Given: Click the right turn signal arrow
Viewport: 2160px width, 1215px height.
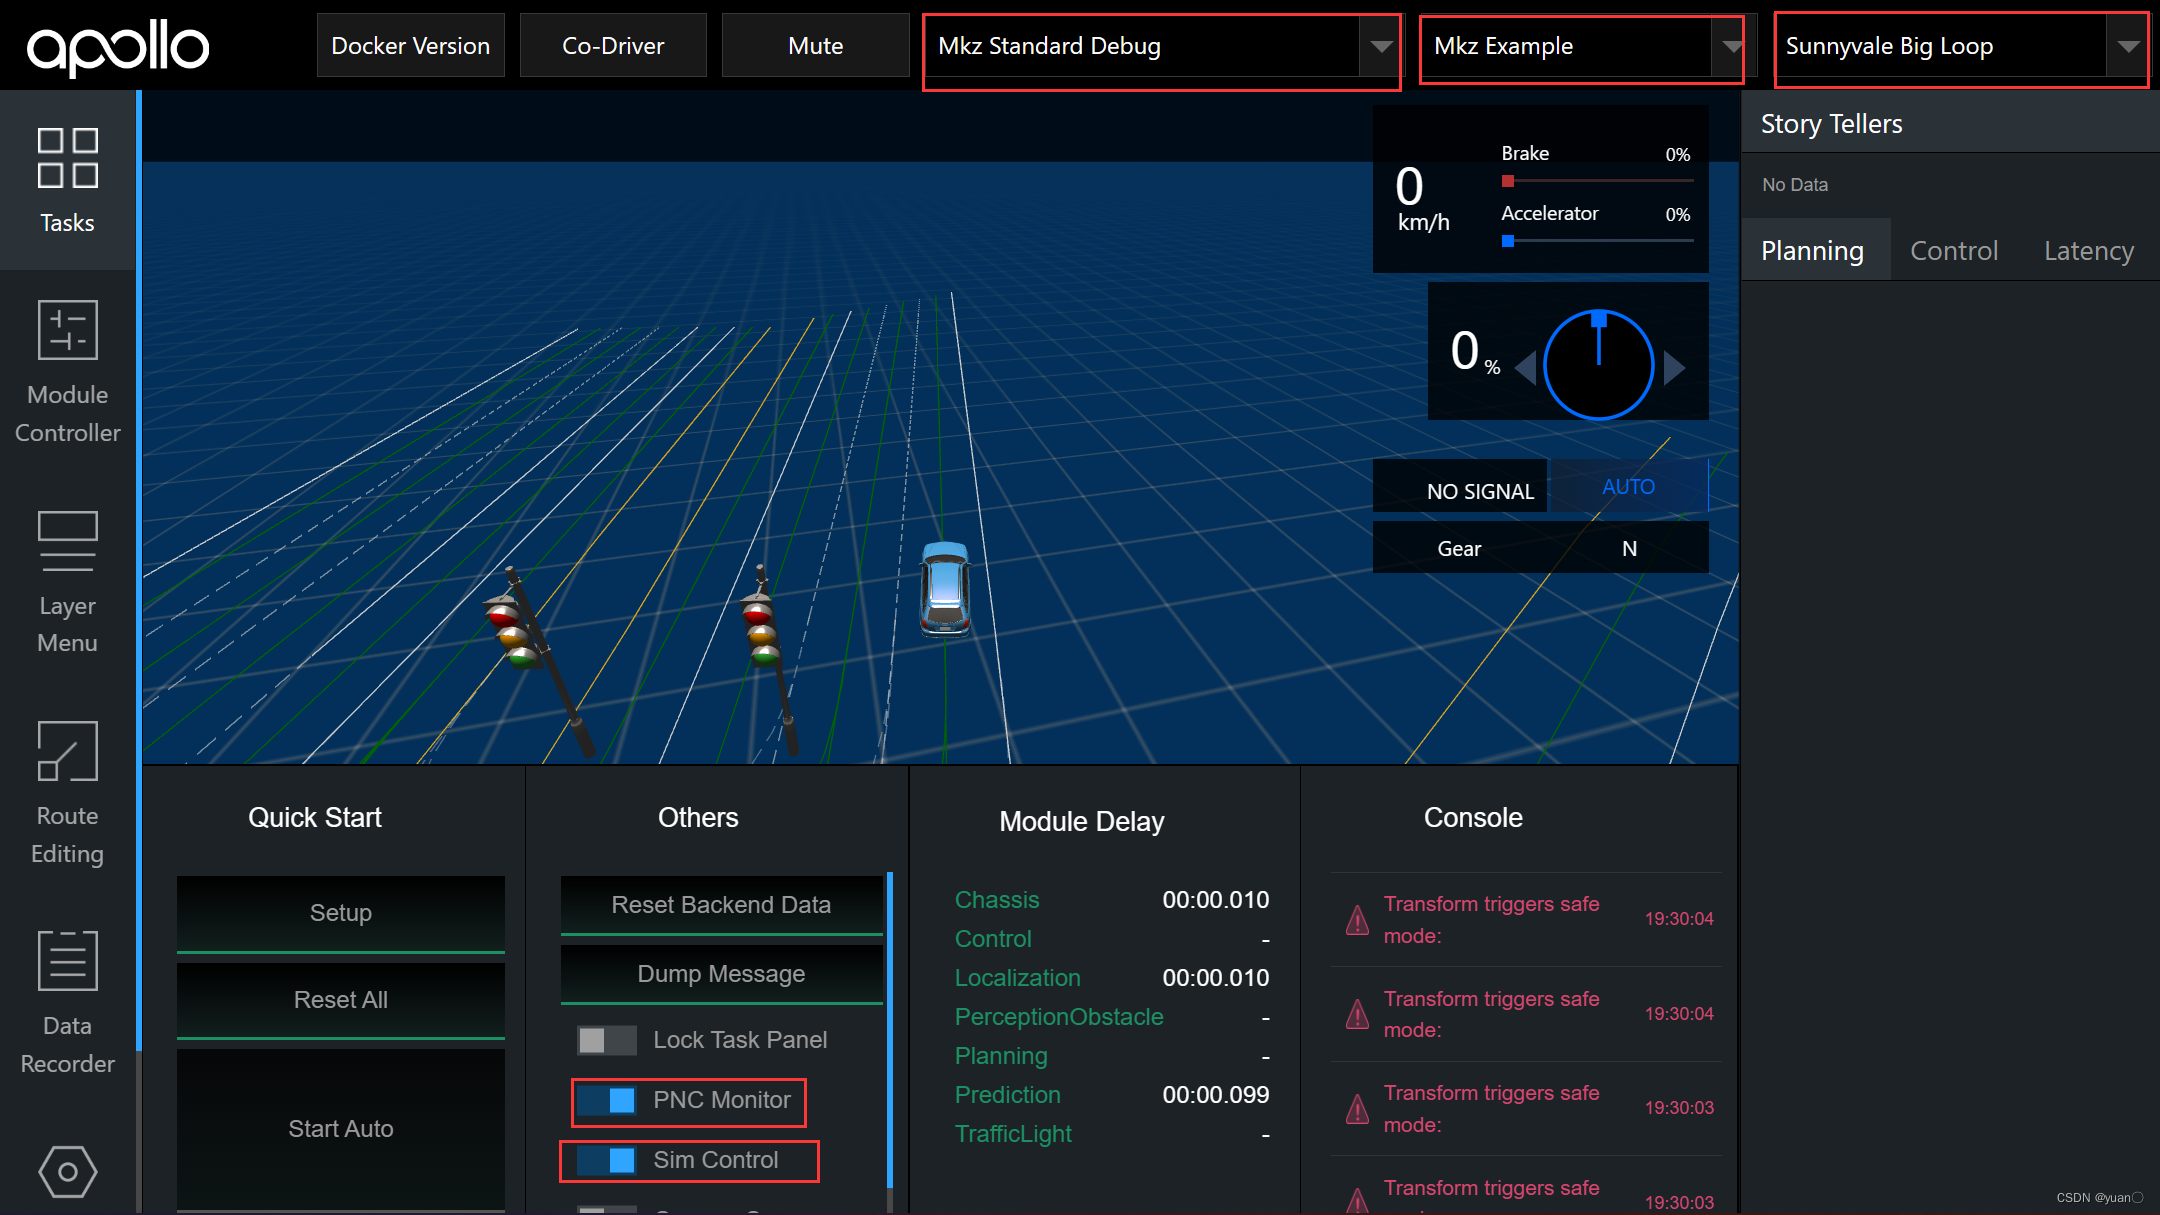Looking at the screenshot, I should pos(1674,367).
